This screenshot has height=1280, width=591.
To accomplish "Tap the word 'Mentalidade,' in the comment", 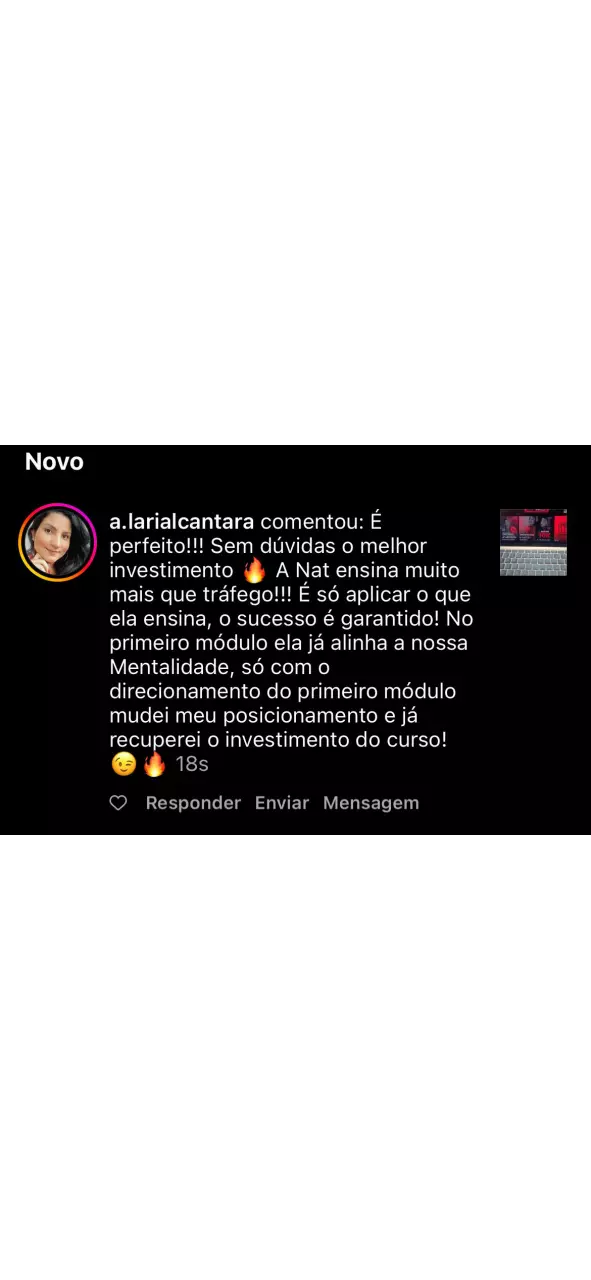I will point(171,667).
